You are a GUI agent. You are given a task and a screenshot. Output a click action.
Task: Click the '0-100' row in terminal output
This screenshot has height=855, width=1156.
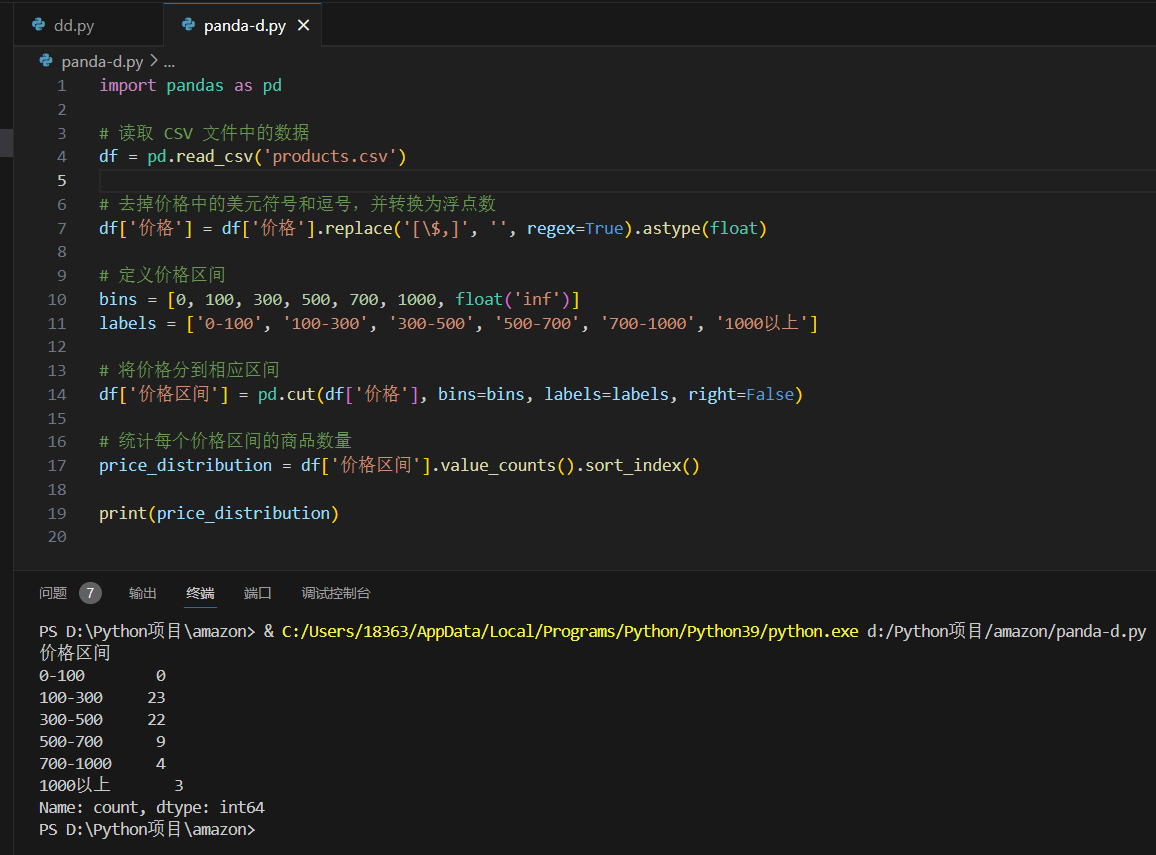102,675
